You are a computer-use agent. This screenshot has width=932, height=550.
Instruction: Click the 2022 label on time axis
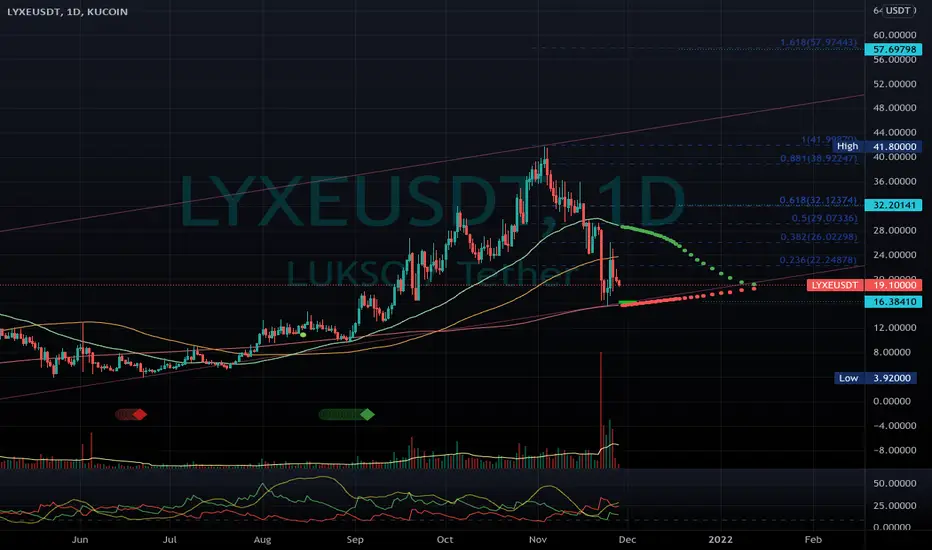720,540
